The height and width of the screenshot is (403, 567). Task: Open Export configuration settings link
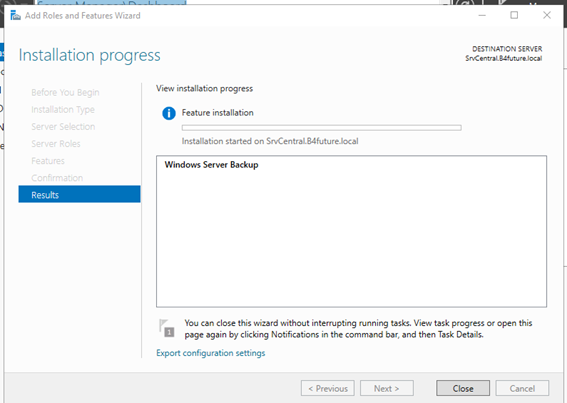click(x=210, y=353)
